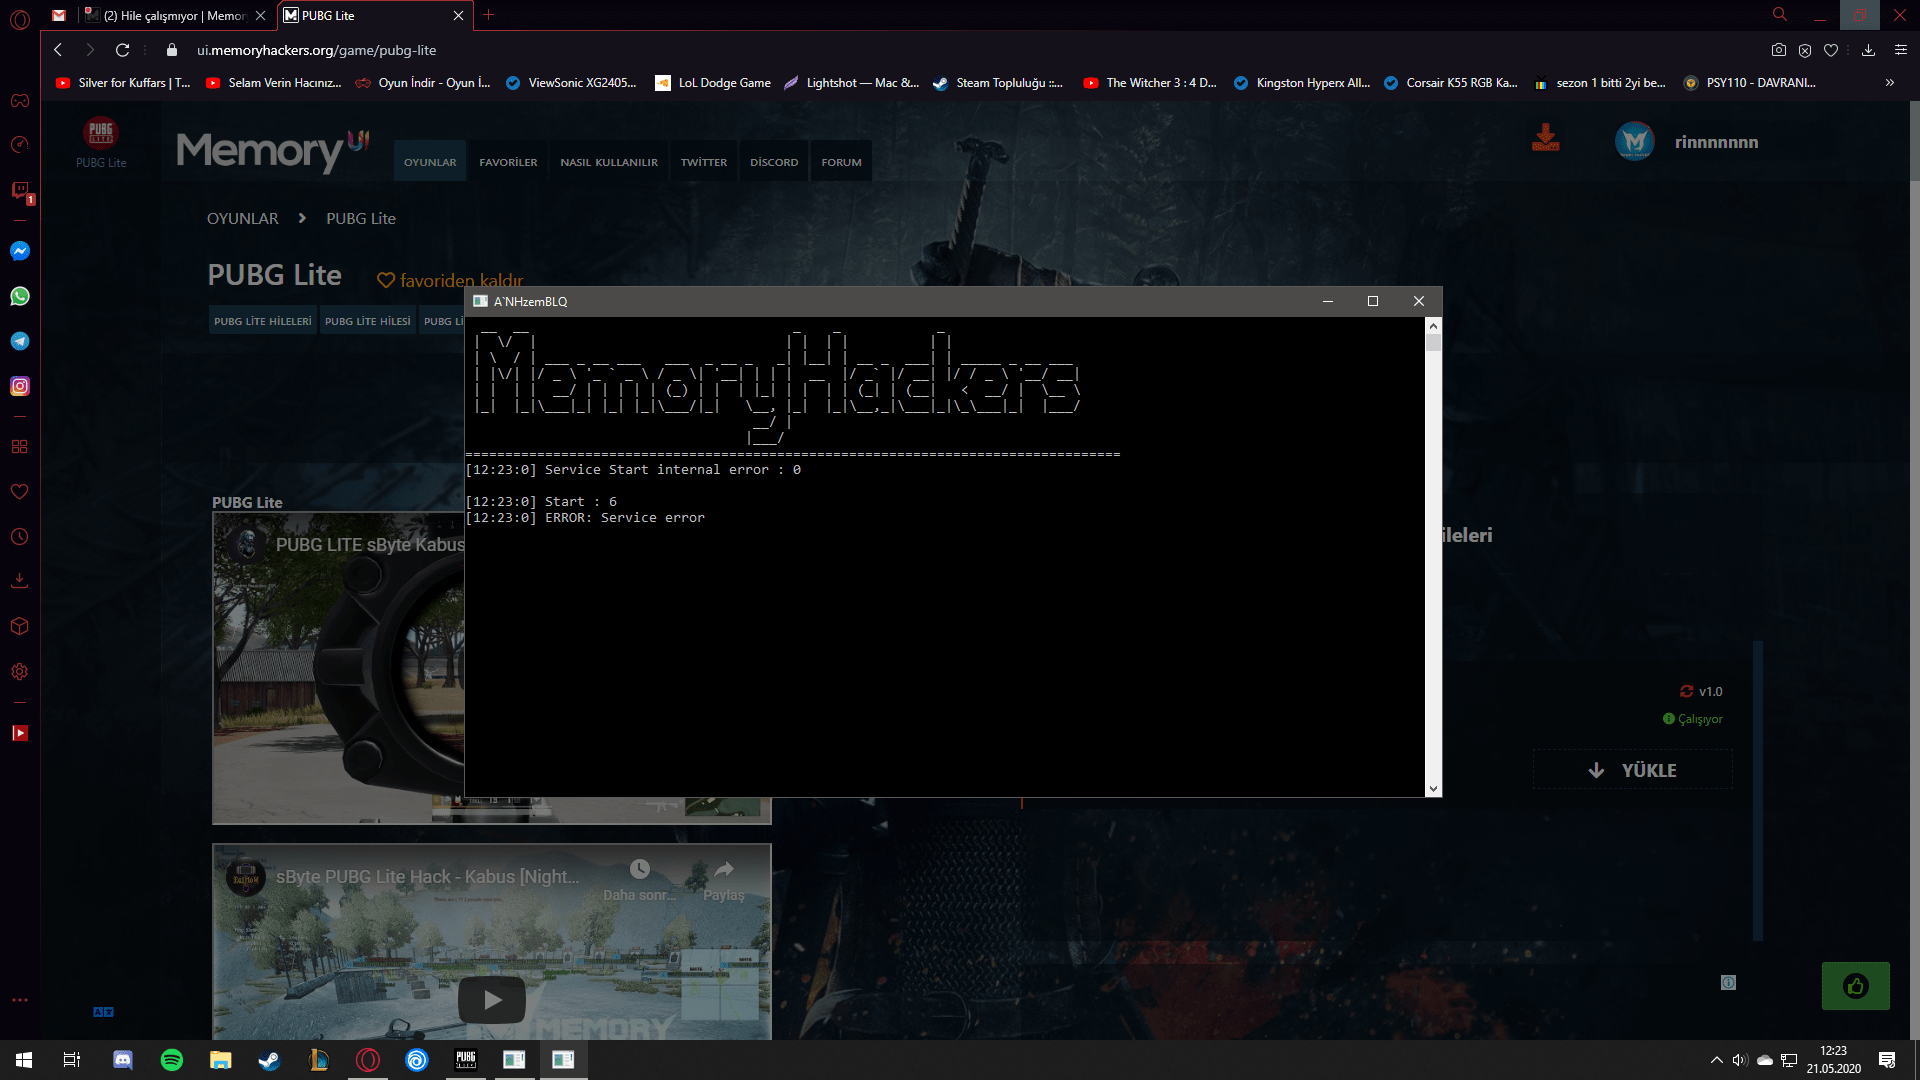Open the Windows notification center
This screenshot has height=1080, width=1920.
(x=1887, y=1060)
